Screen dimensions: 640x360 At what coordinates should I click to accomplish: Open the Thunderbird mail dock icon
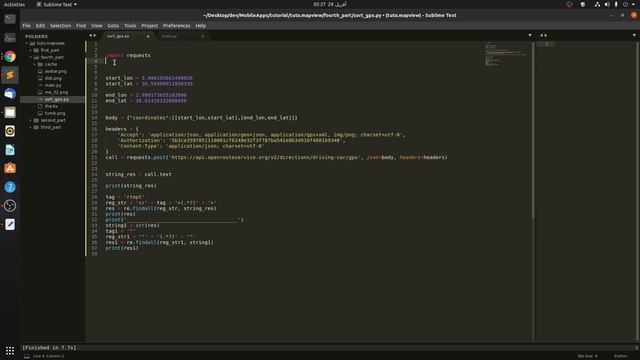point(10,94)
